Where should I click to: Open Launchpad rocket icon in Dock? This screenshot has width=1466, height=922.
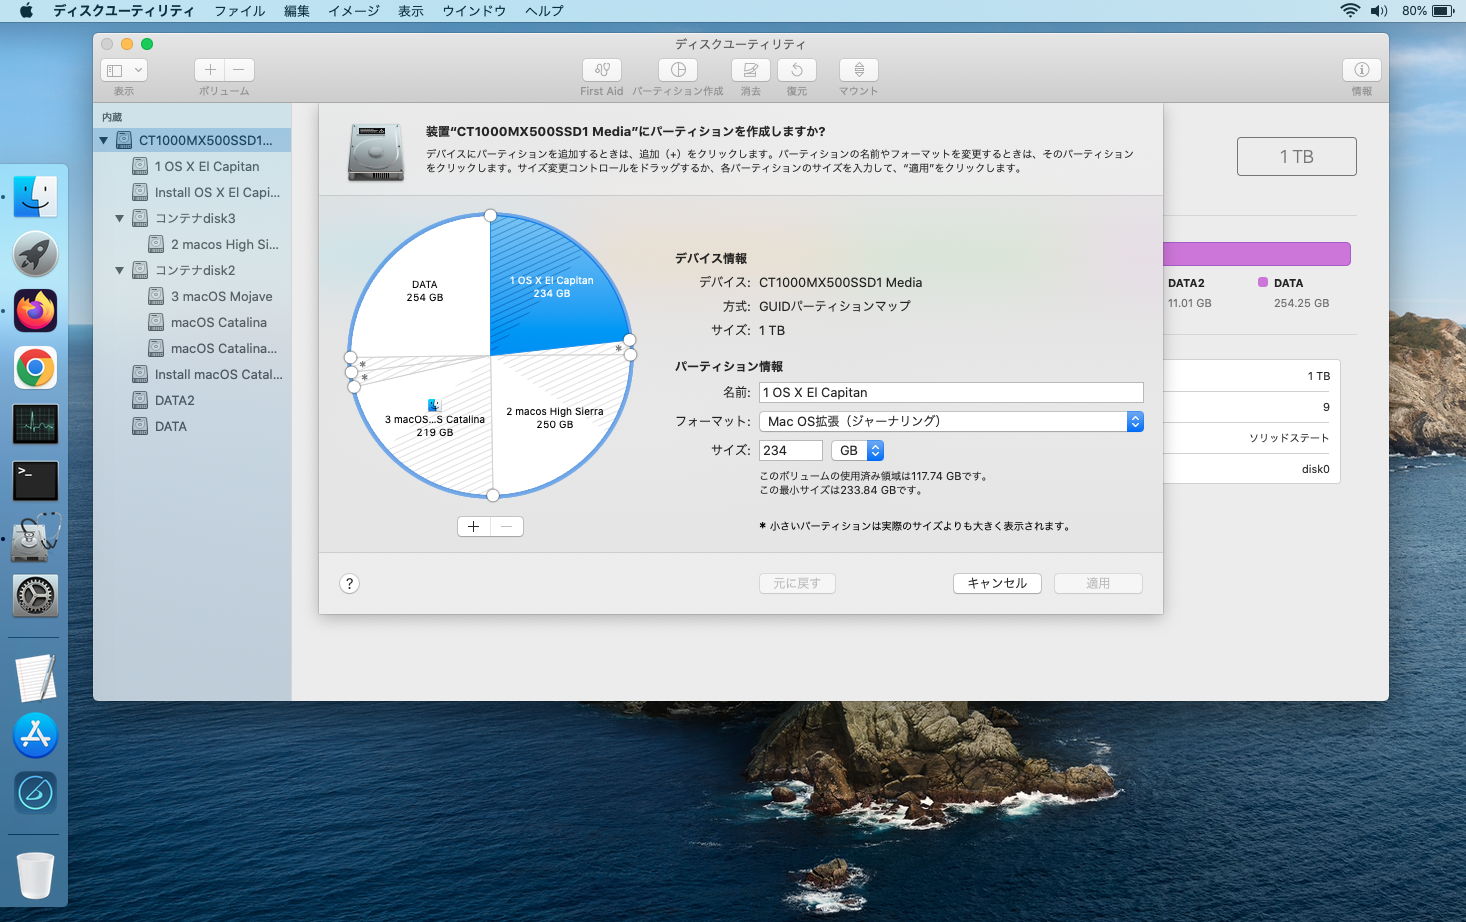point(35,254)
